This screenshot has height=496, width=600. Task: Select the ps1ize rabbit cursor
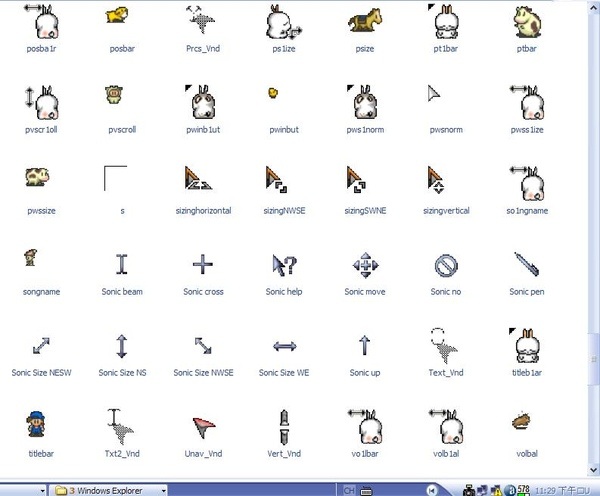point(284,22)
